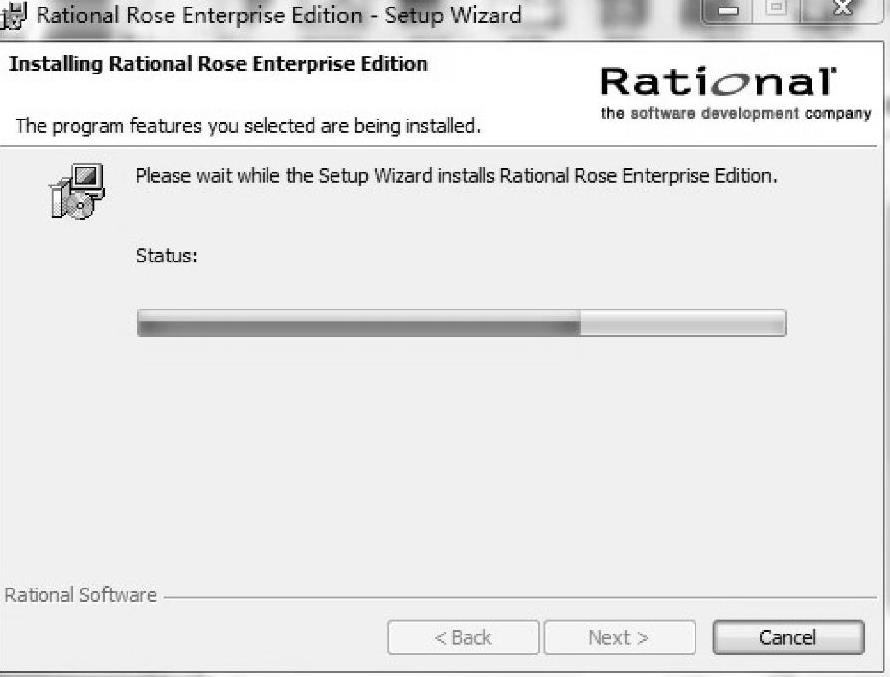The image size is (890, 677).
Task: Click the "Status:" label
Action: point(166,255)
